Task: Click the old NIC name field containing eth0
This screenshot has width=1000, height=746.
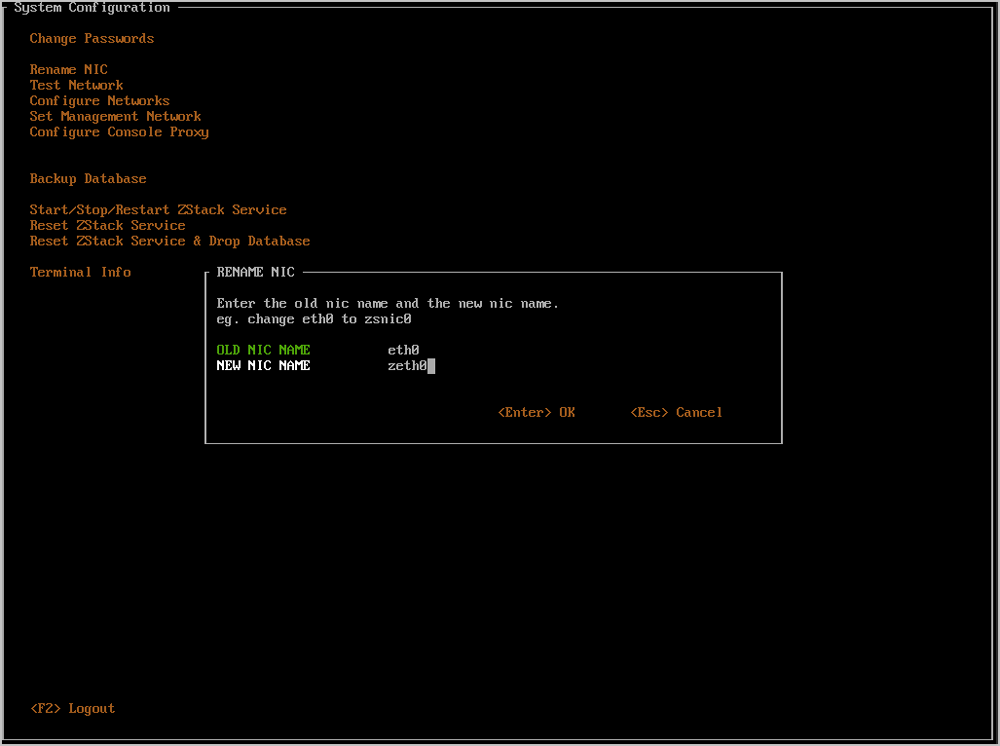Action: coord(404,350)
